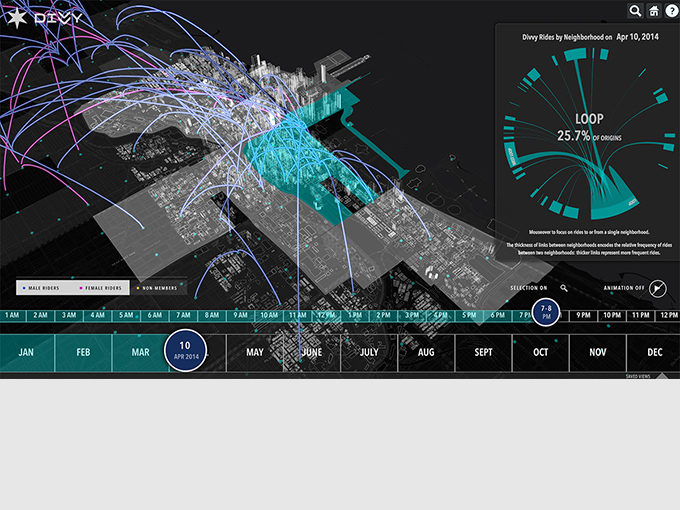
Task: Jump to the SEPT month block
Action: pyautogui.click(x=484, y=353)
